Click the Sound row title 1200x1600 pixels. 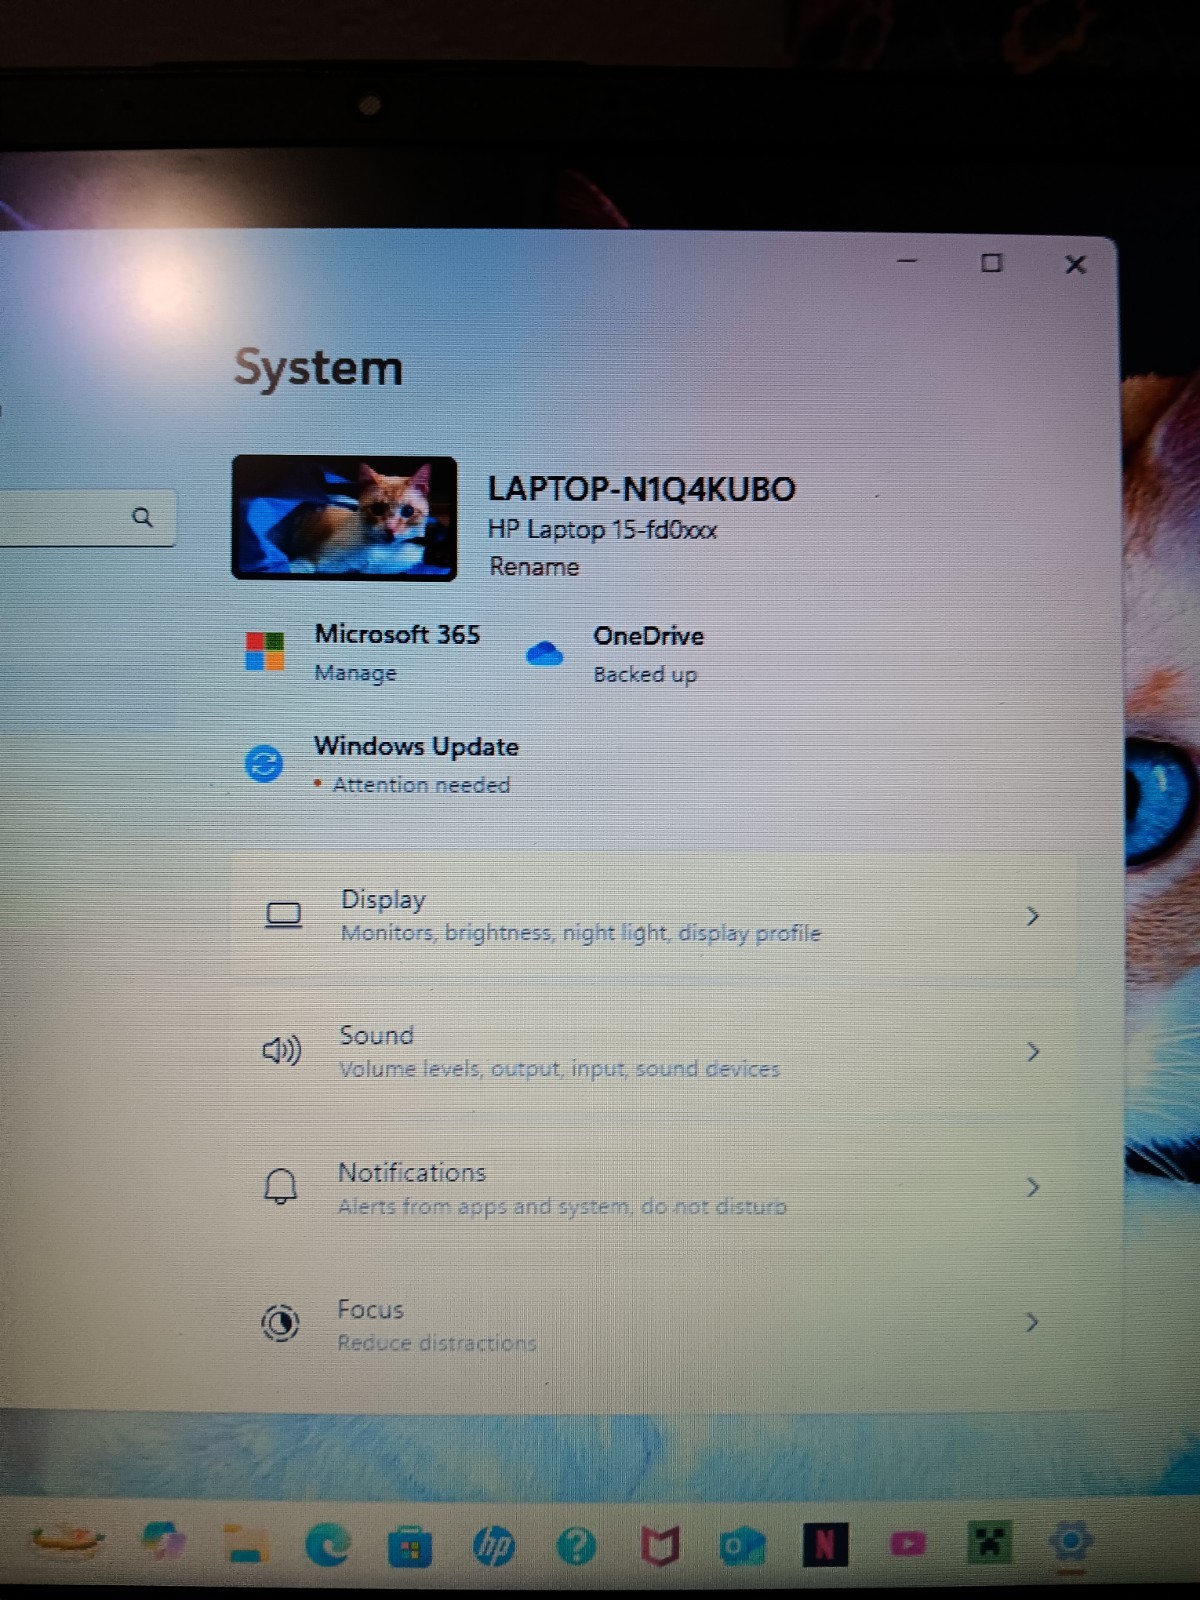tap(376, 1035)
